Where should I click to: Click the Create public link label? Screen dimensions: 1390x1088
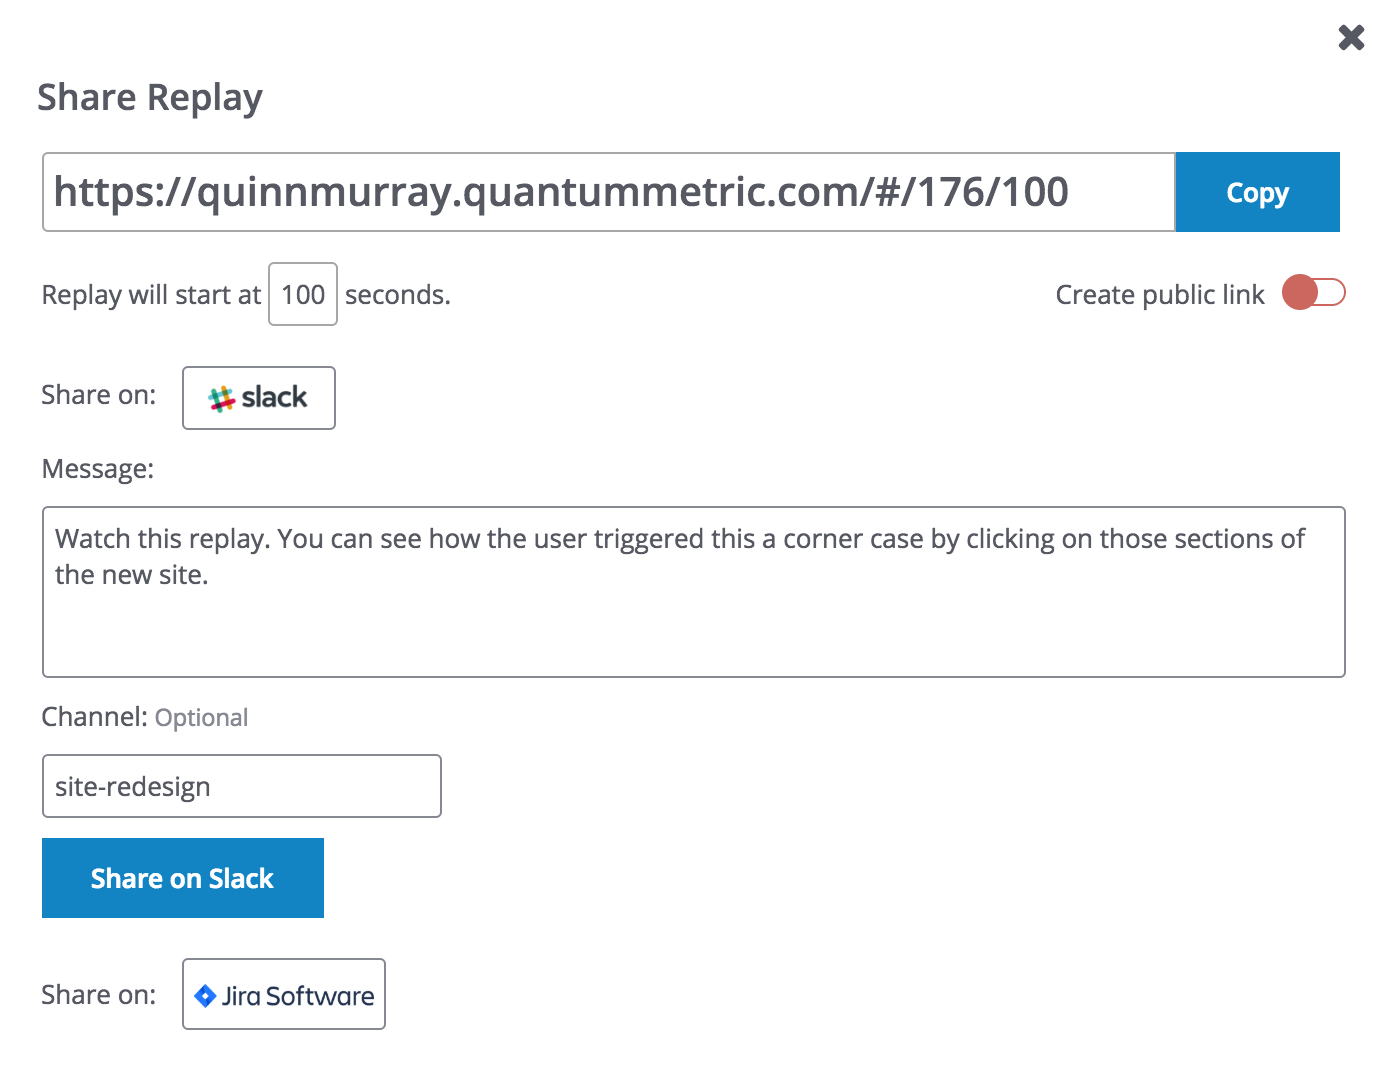coord(1160,295)
